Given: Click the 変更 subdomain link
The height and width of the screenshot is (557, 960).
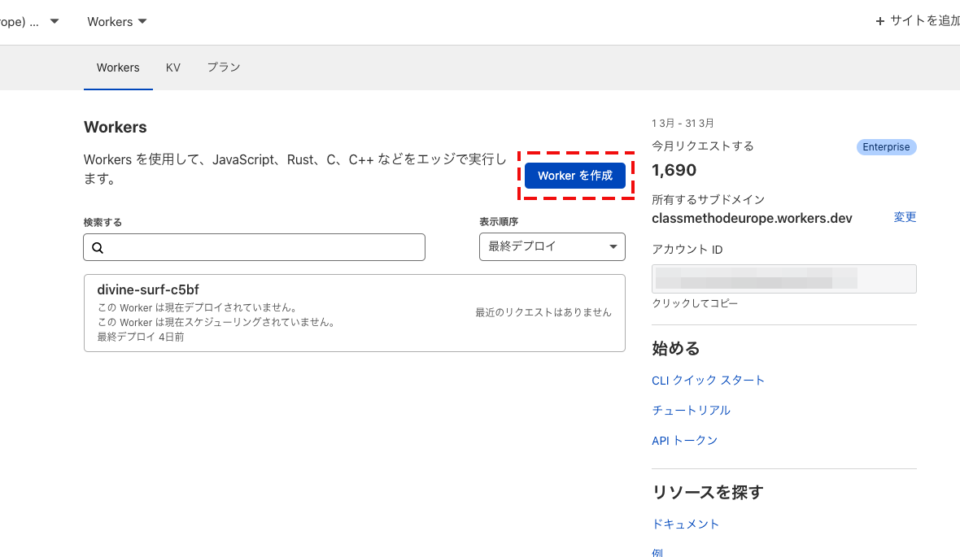Looking at the screenshot, I should click(x=905, y=217).
